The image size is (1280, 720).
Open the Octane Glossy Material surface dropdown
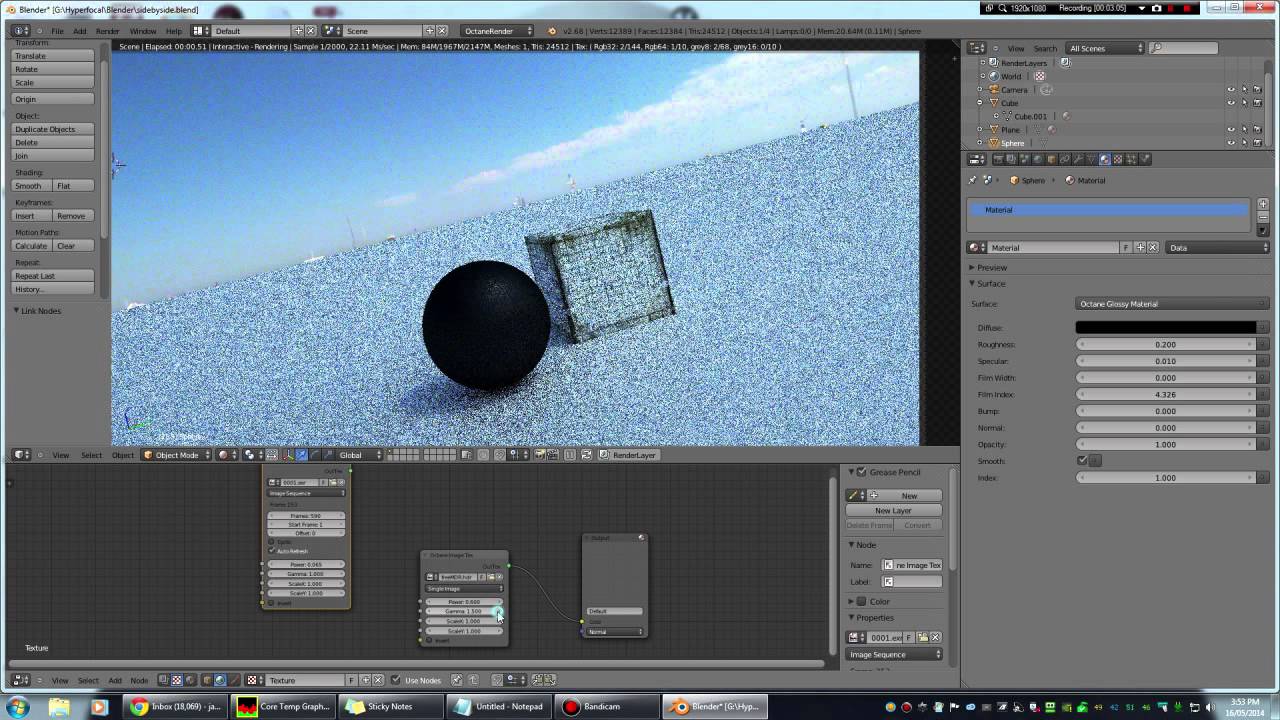pyautogui.click(x=1172, y=304)
